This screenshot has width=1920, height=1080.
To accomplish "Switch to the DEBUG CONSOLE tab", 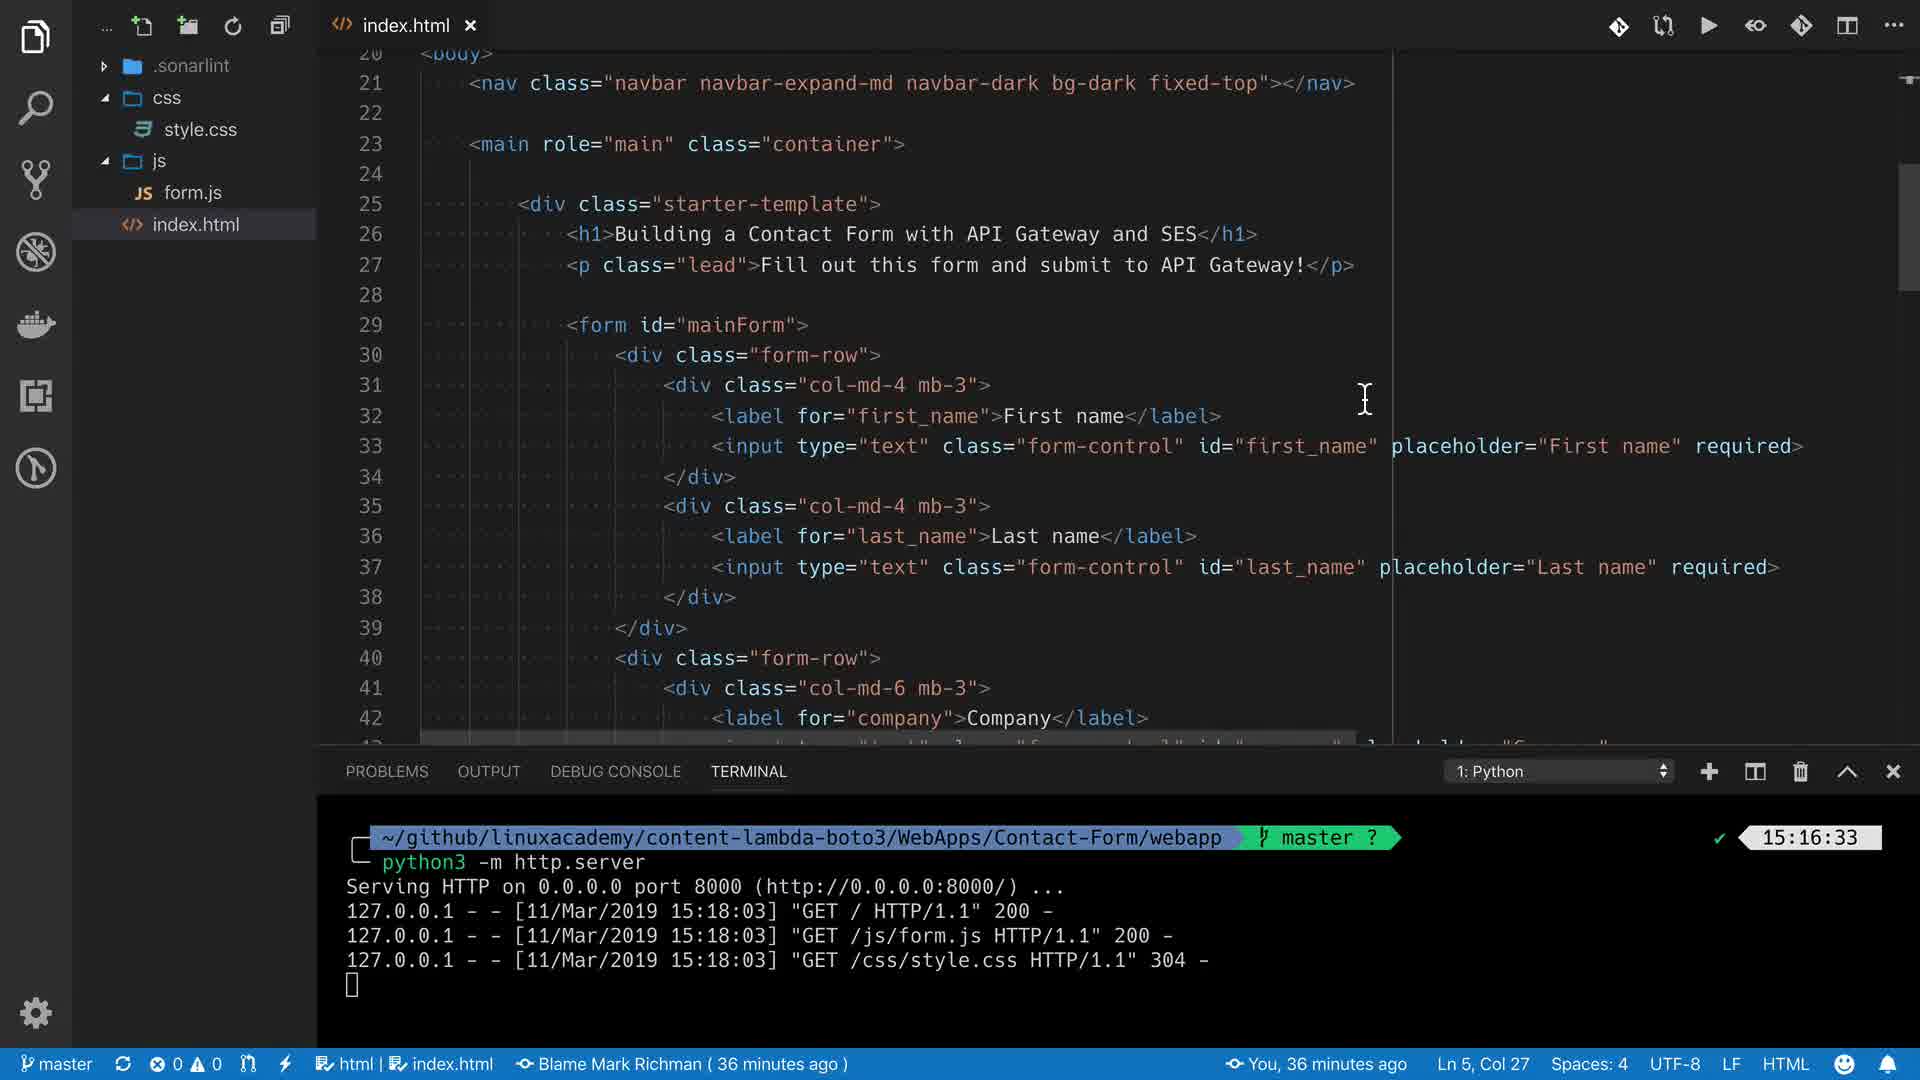I will (x=615, y=771).
